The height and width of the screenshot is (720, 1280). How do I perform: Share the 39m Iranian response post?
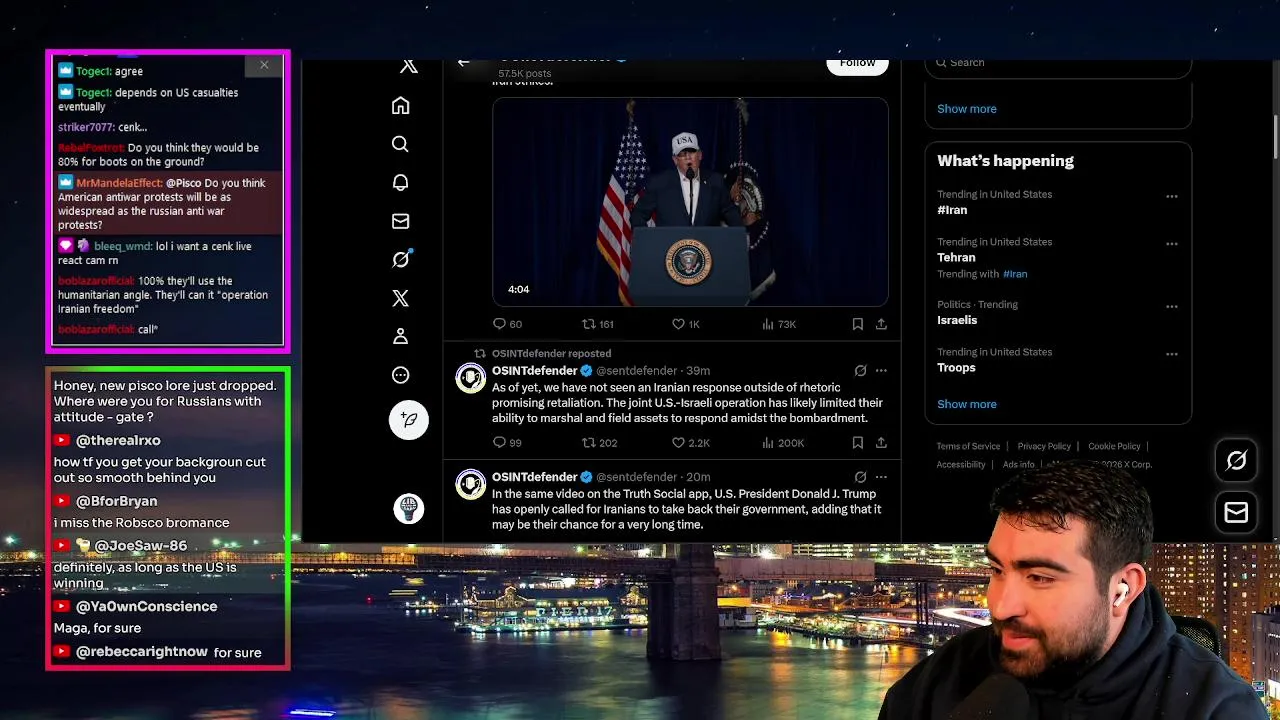pyautogui.click(x=881, y=443)
